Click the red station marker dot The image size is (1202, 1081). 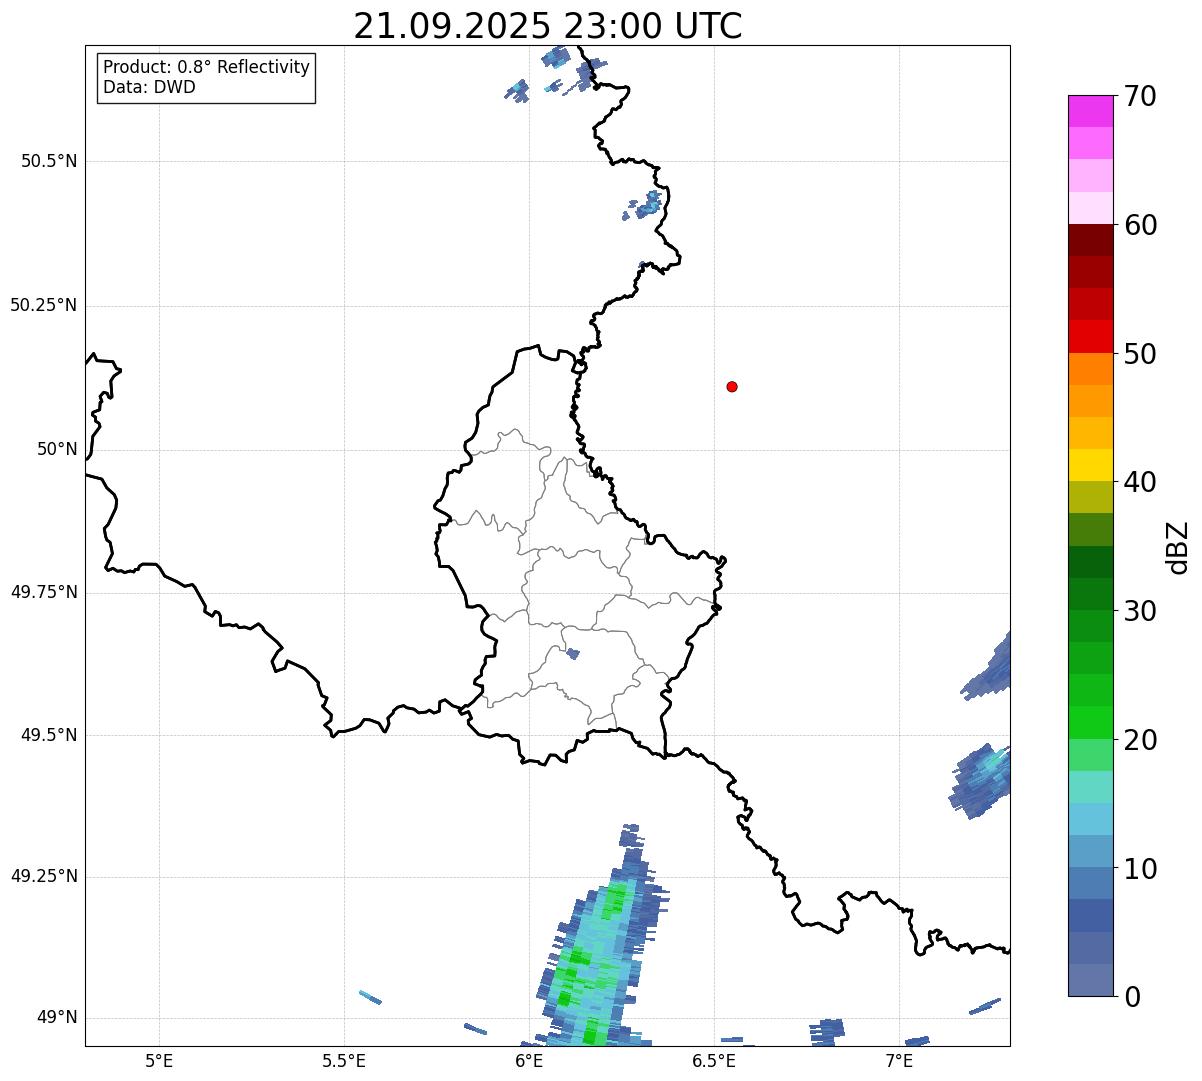732,386
